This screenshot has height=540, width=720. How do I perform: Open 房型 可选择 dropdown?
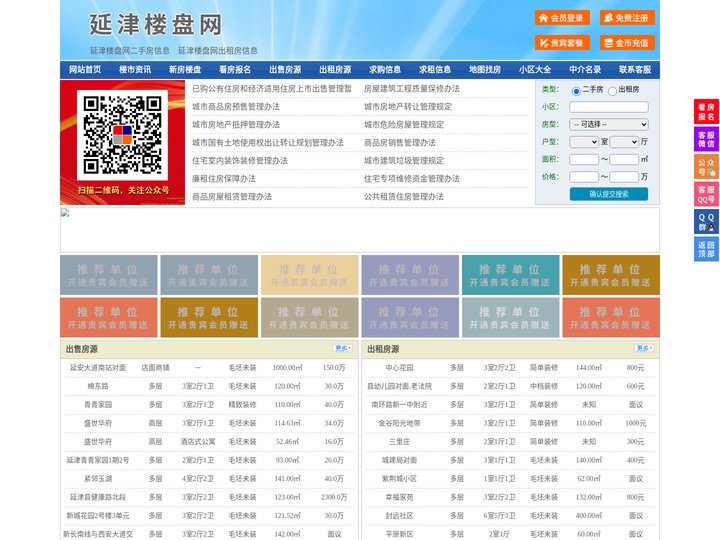609,124
